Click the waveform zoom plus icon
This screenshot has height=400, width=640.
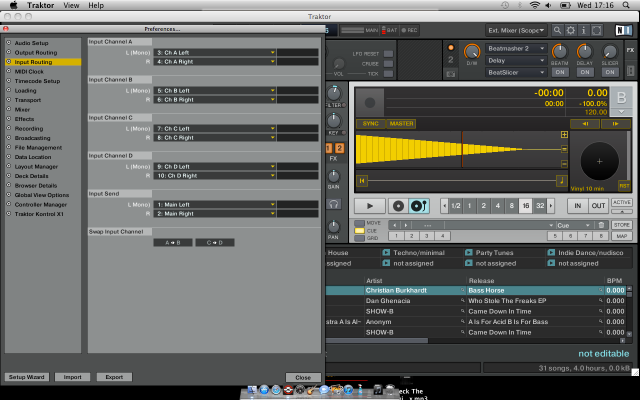[x=564, y=135]
